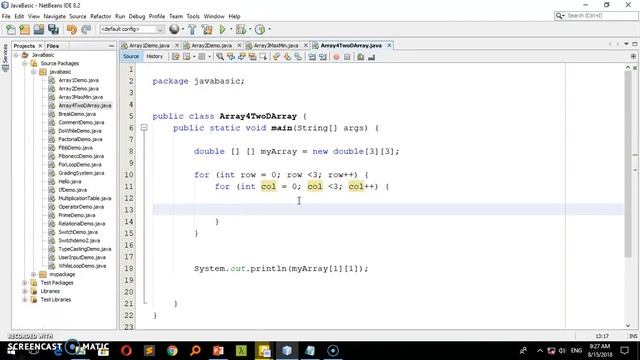The image size is (640, 360).
Task: Select Array4TwoDArray.java in project tree
Action: click(84, 106)
